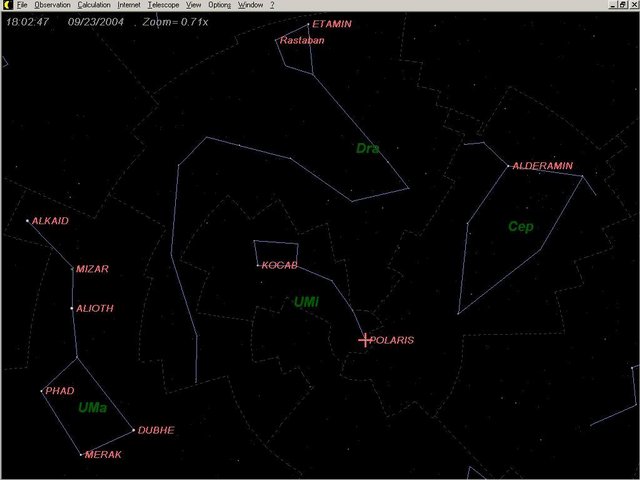This screenshot has height=480, width=640.
Task: Click the red crosshair cursor at Polaris
Action: click(x=365, y=340)
